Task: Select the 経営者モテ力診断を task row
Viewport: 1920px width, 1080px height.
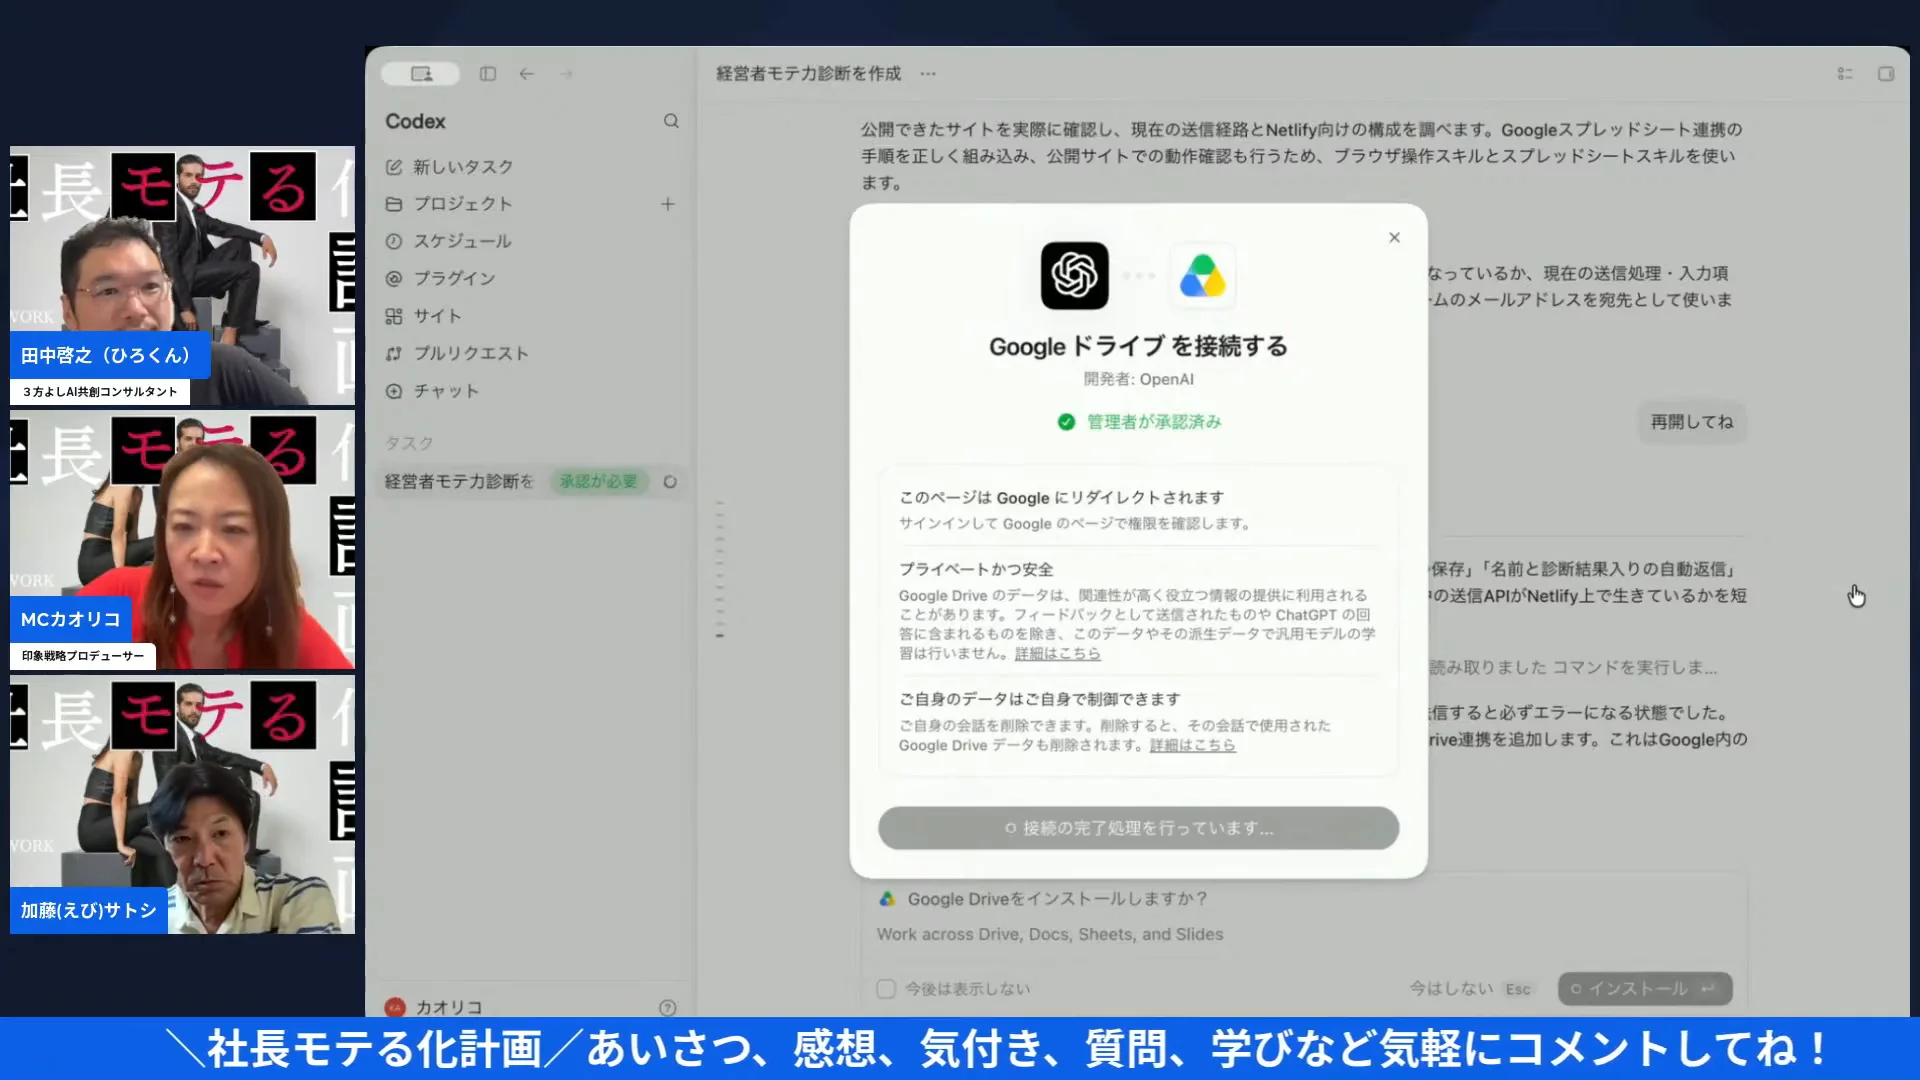Action: click(530, 481)
